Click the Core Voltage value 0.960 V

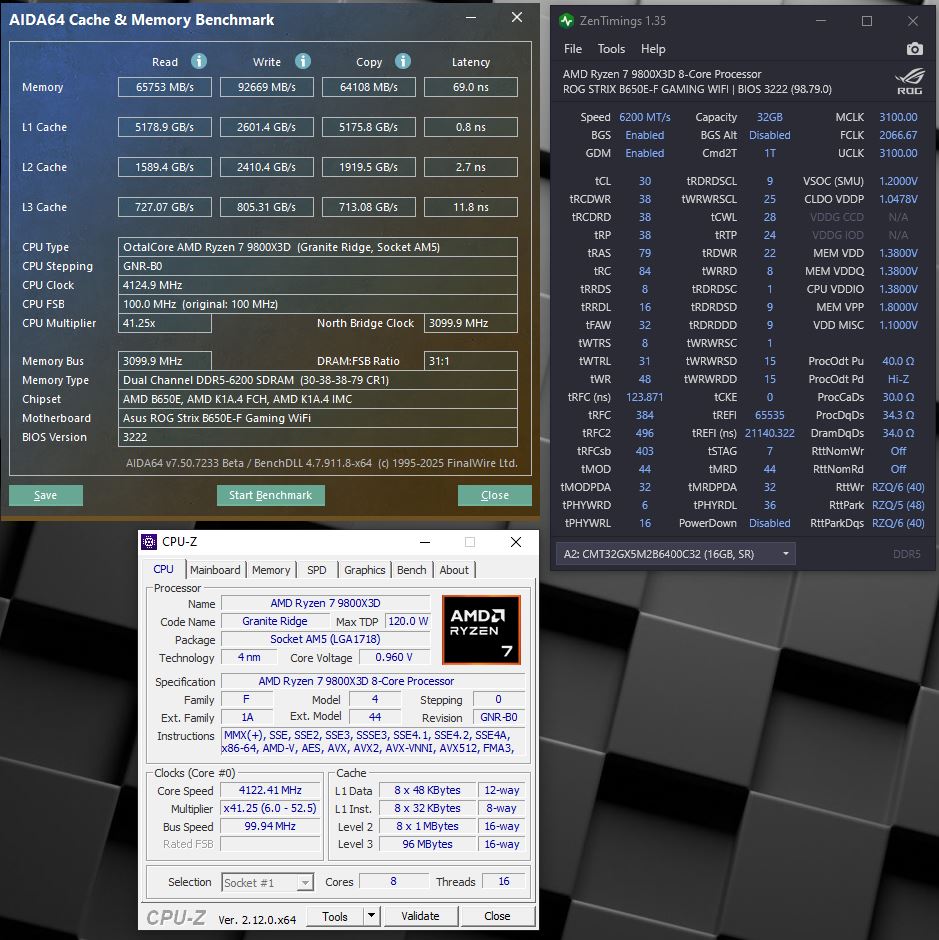pyautogui.click(x=394, y=657)
